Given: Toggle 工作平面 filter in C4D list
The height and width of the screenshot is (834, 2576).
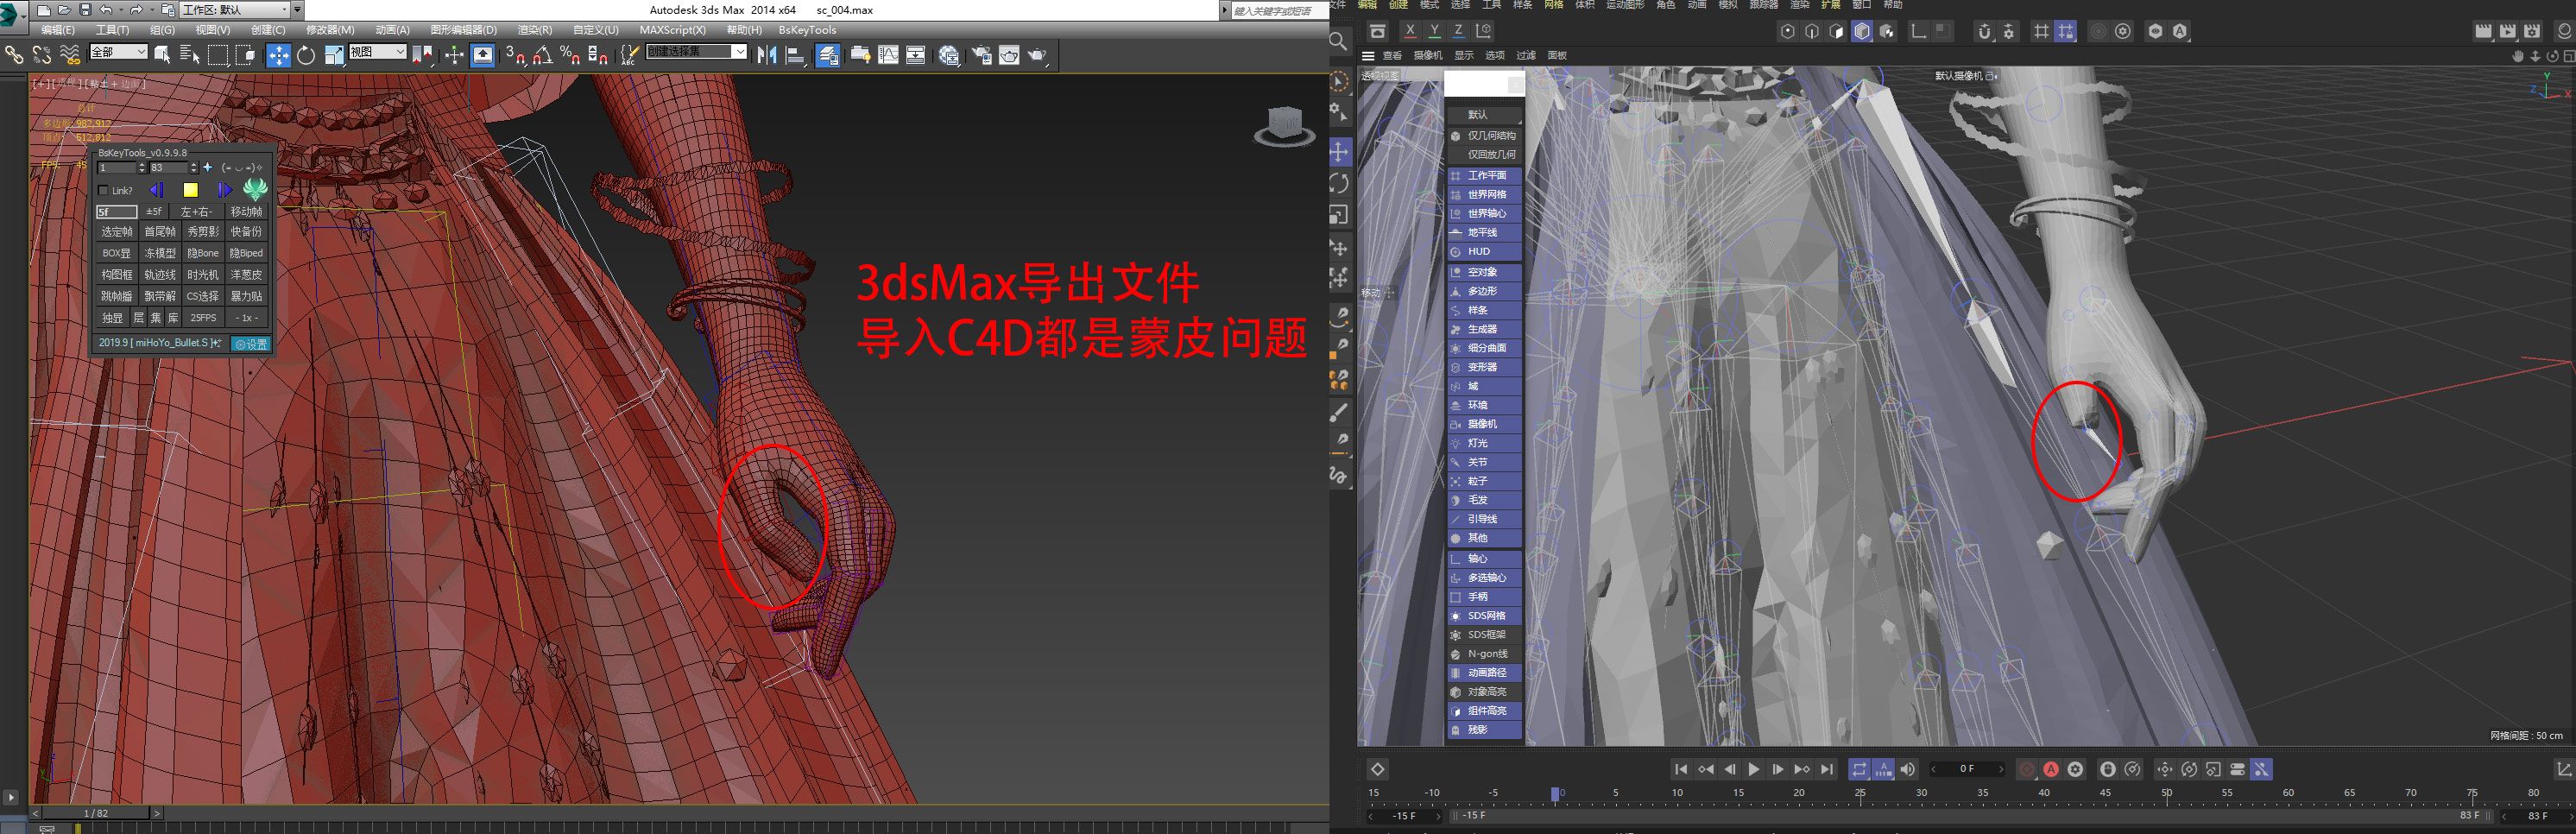Looking at the screenshot, I should [1484, 175].
